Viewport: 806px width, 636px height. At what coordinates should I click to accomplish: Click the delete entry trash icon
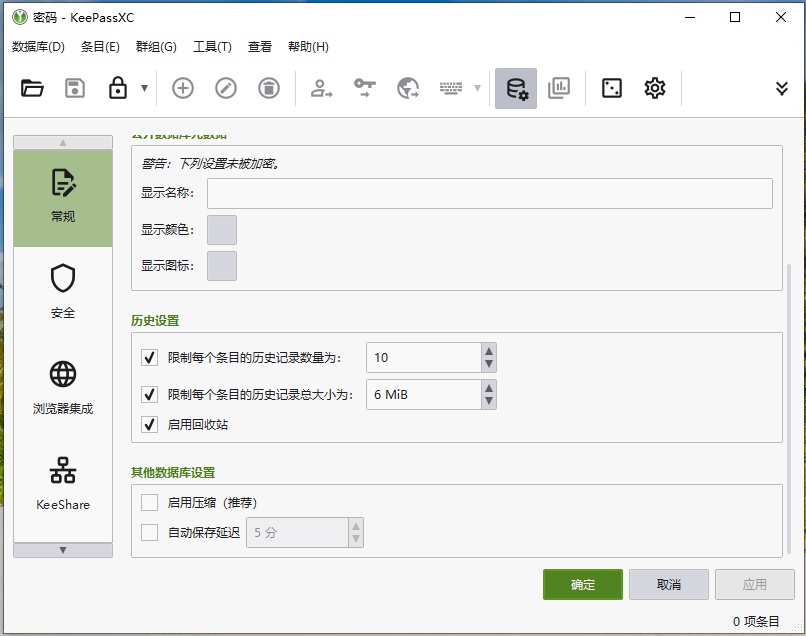coord(269,88)
